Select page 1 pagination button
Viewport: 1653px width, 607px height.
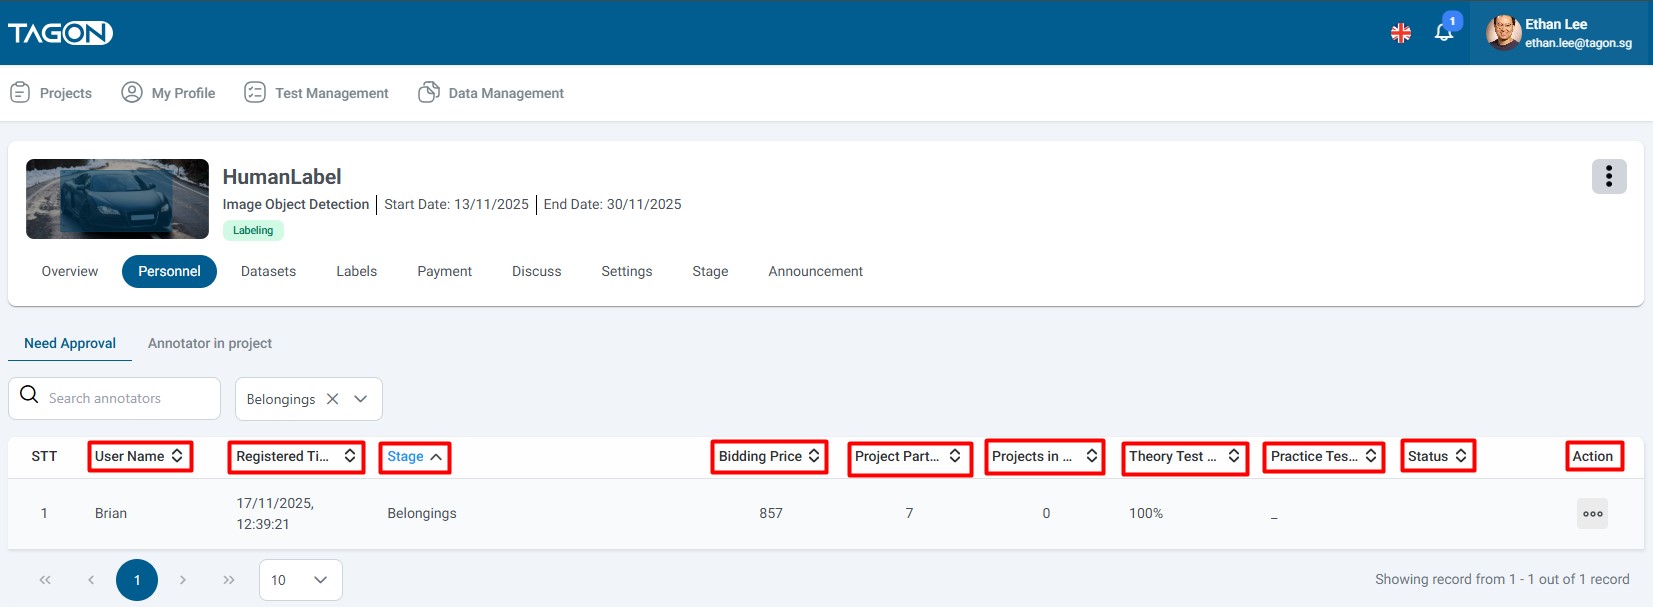point(137,580)
